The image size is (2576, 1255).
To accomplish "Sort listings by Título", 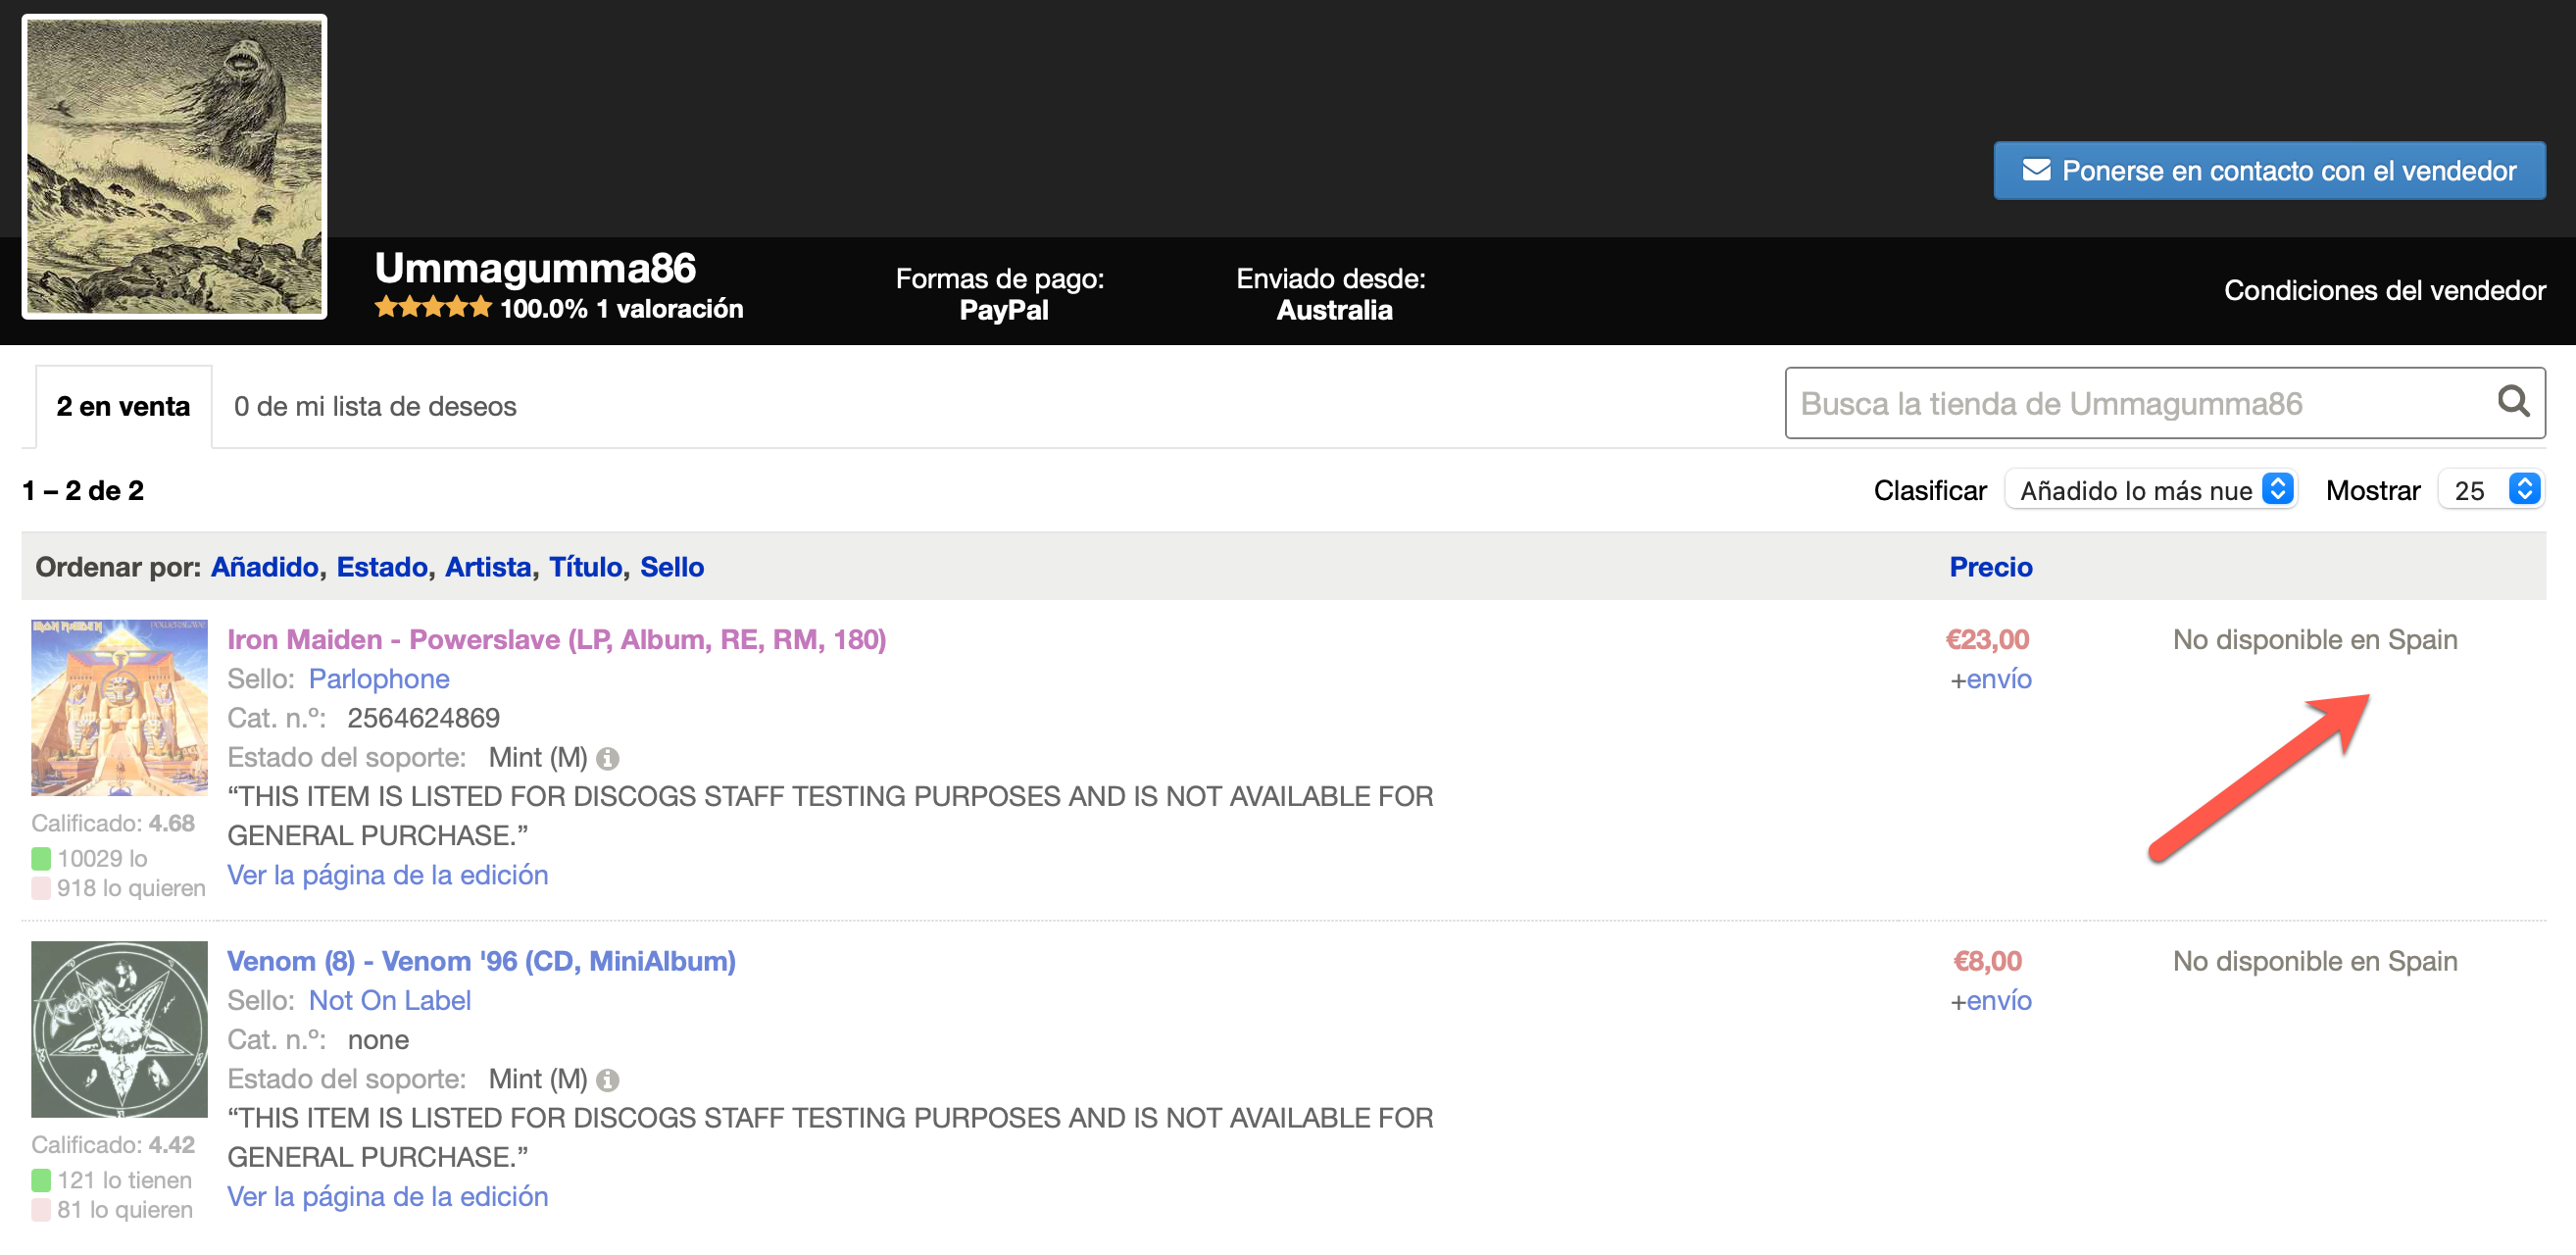I will 585,568.
